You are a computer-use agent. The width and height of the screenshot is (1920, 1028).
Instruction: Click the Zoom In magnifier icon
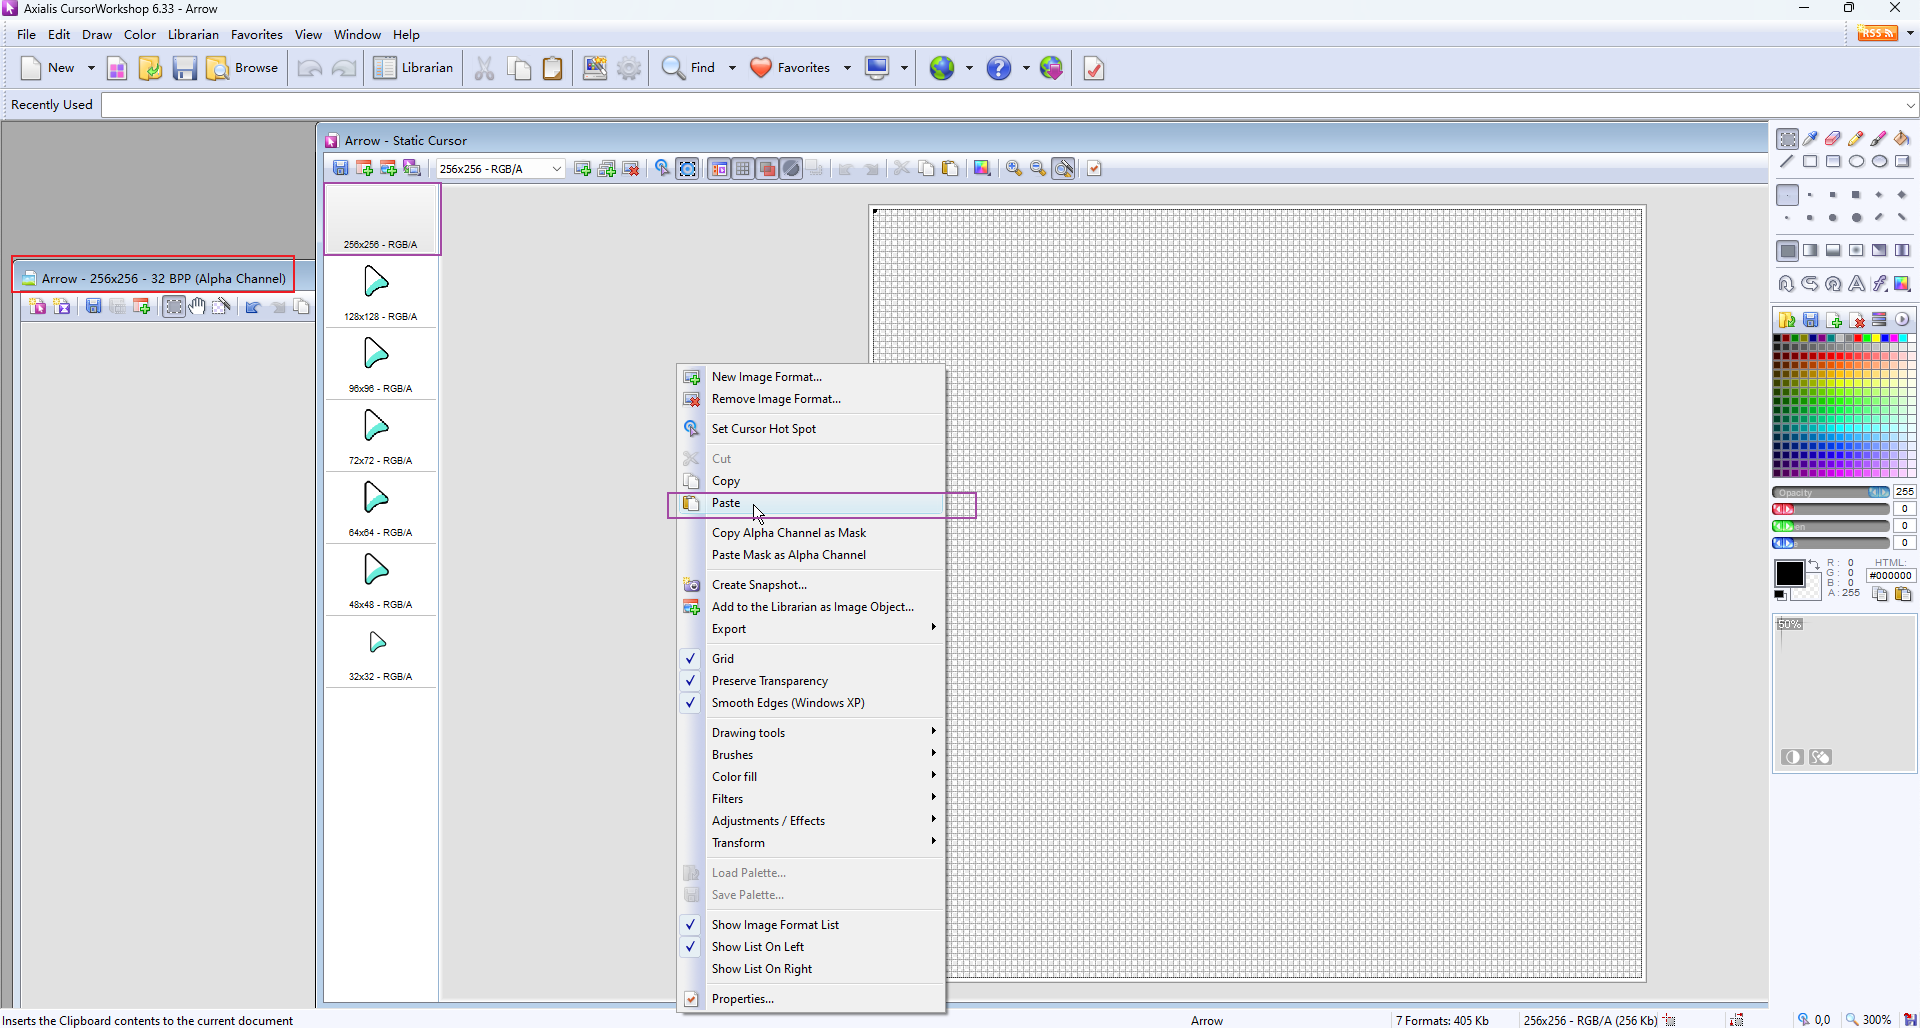[x=1014, y=169]
